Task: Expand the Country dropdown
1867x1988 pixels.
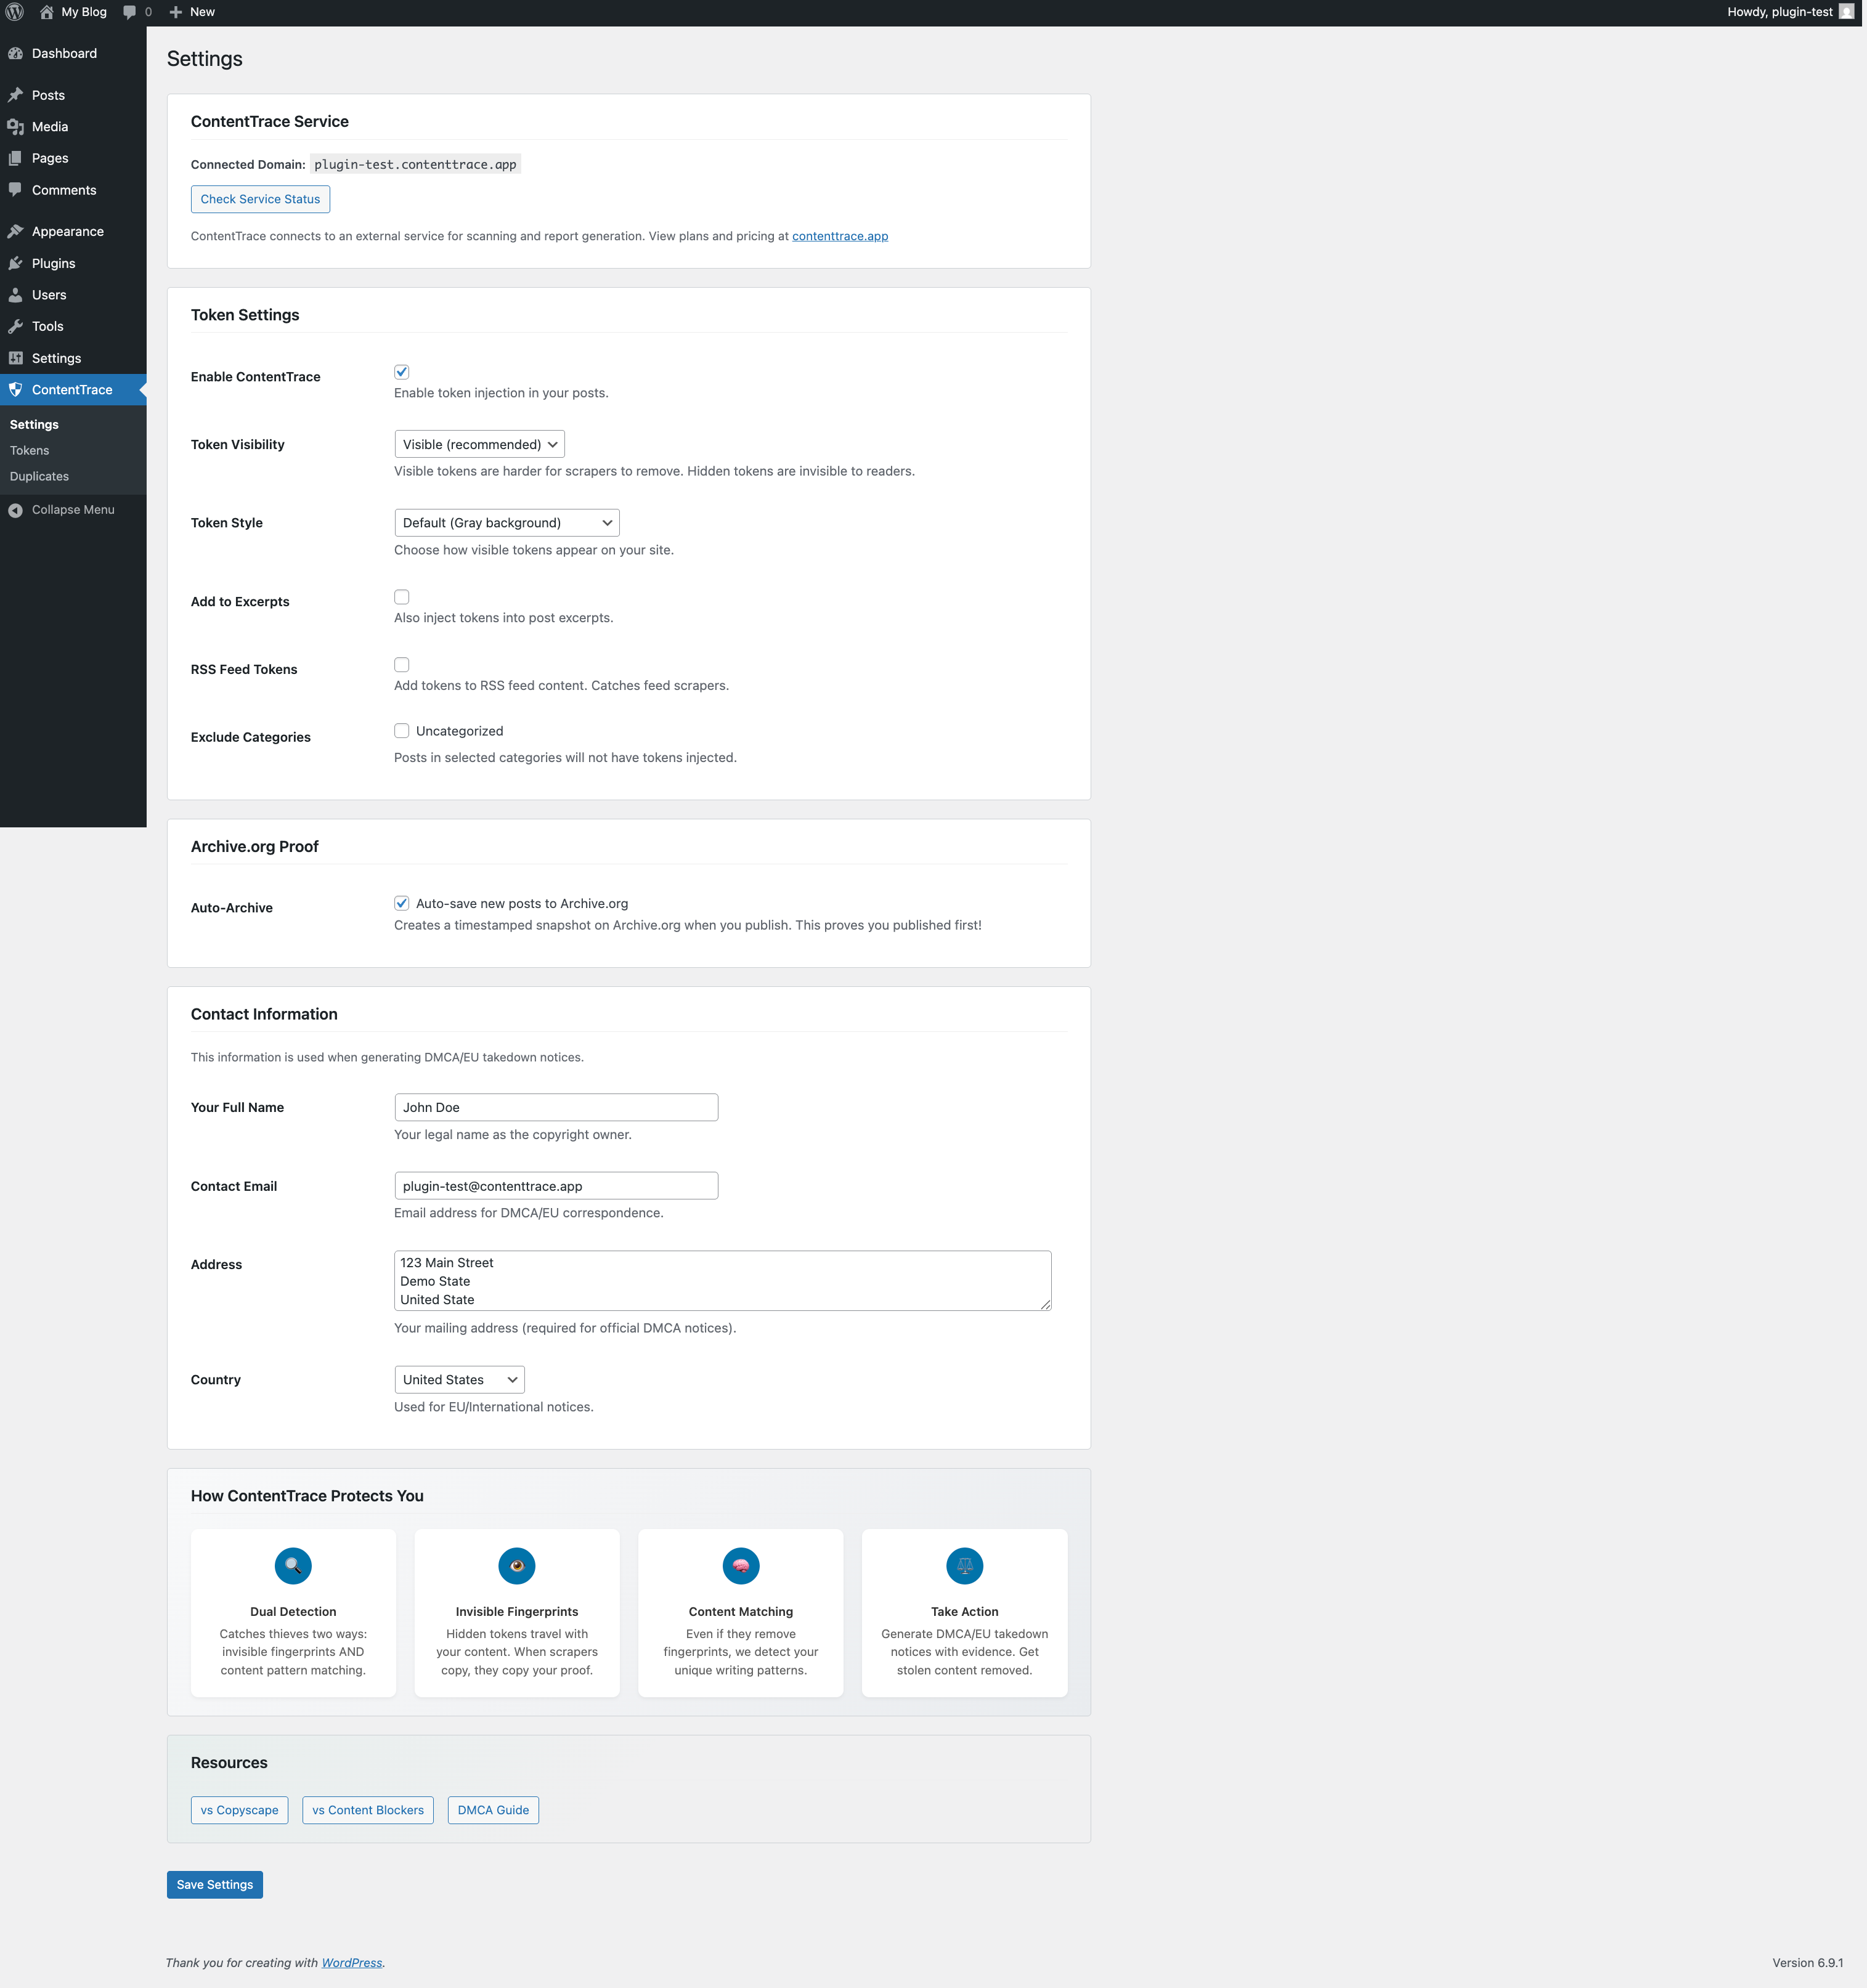Action: [x=458, y=1379]
